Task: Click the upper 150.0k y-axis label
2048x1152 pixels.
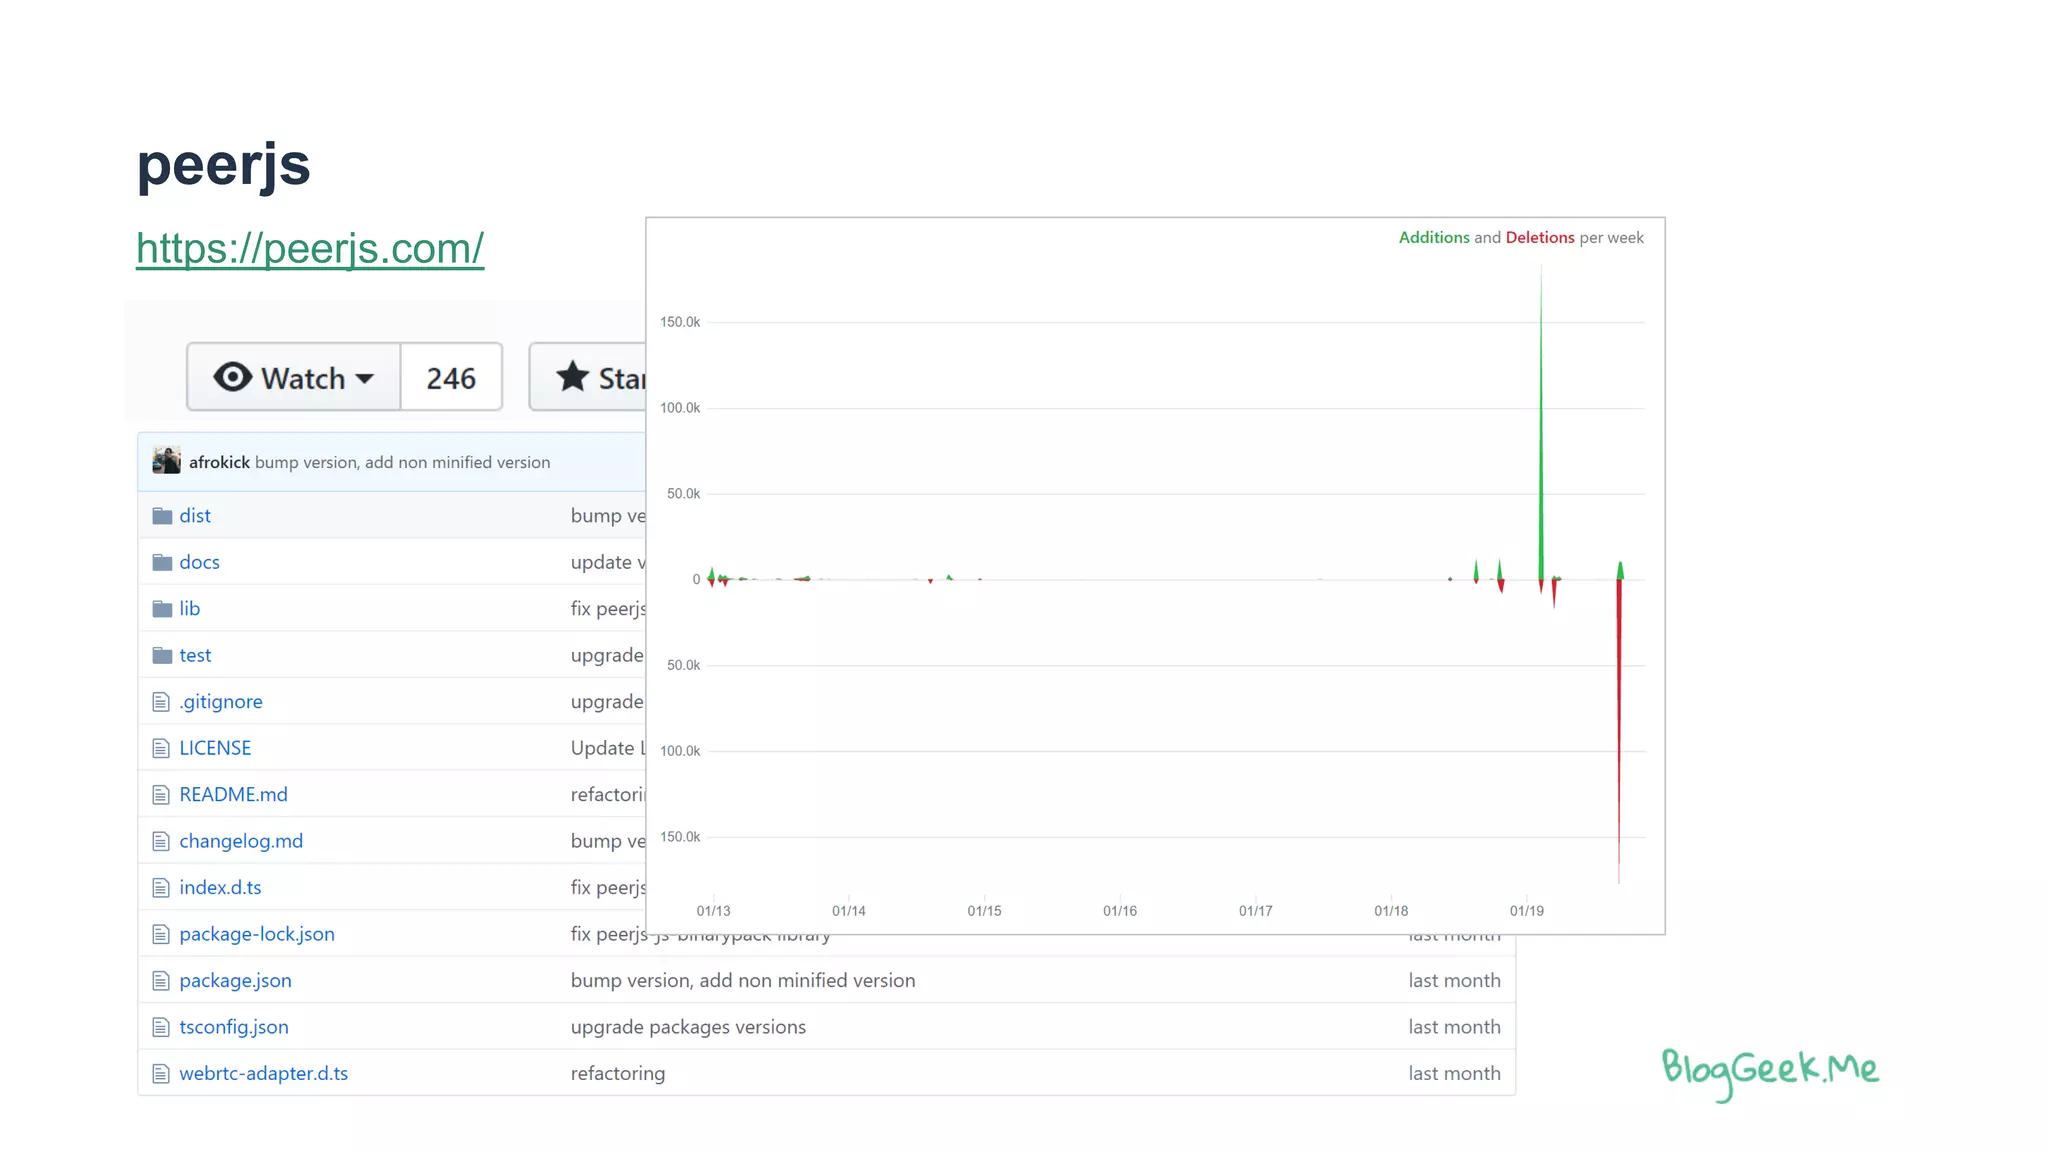Action: tap(680, 322)
